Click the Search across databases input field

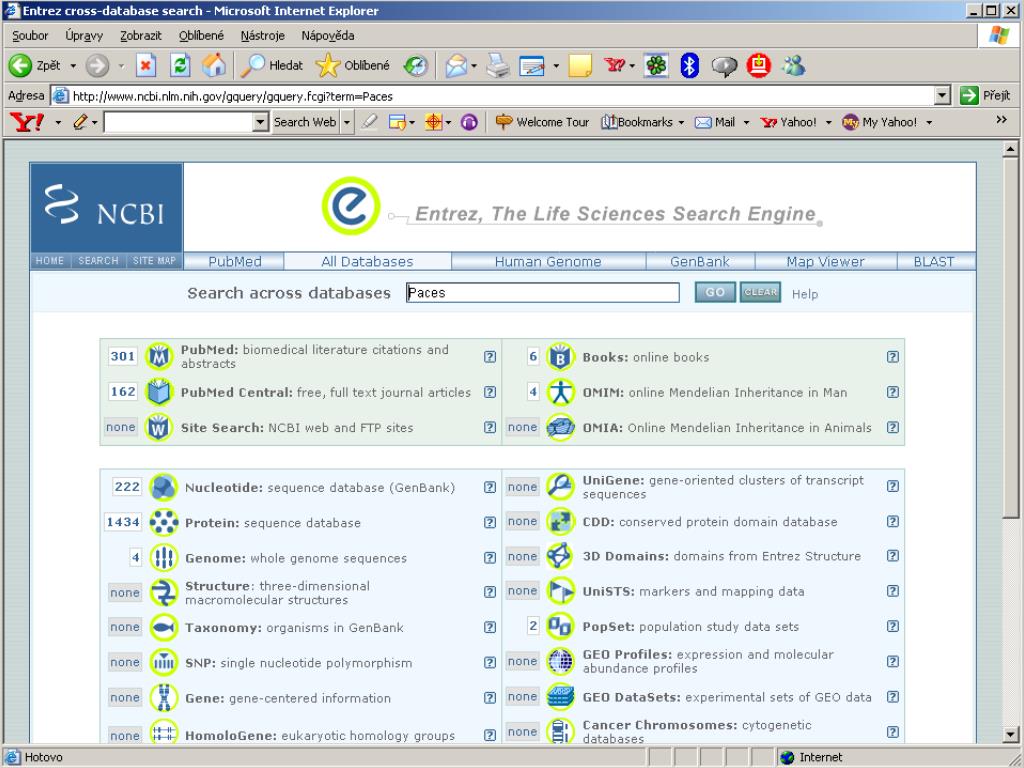click(x=543, y=293)
